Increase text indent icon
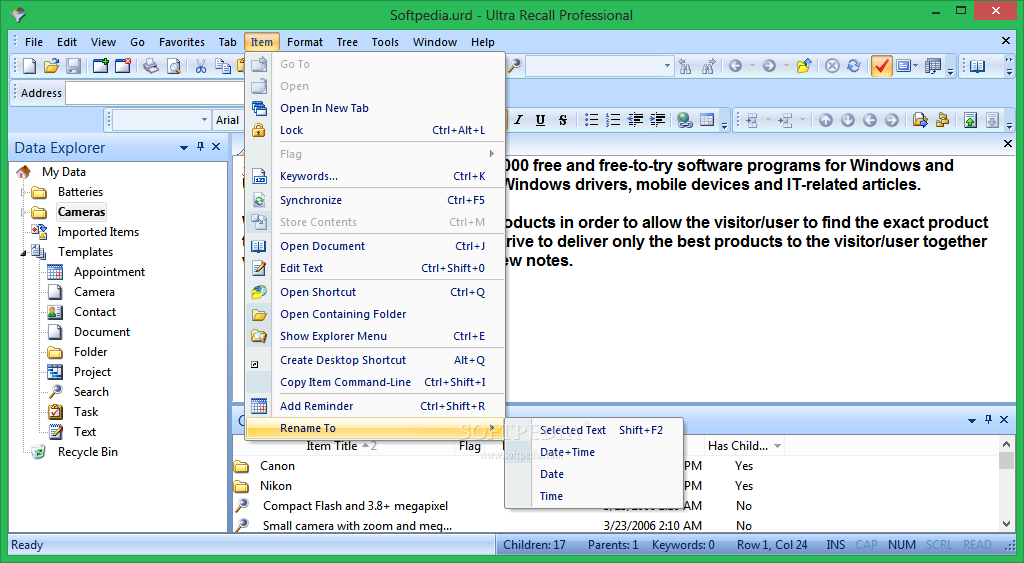 658,120
